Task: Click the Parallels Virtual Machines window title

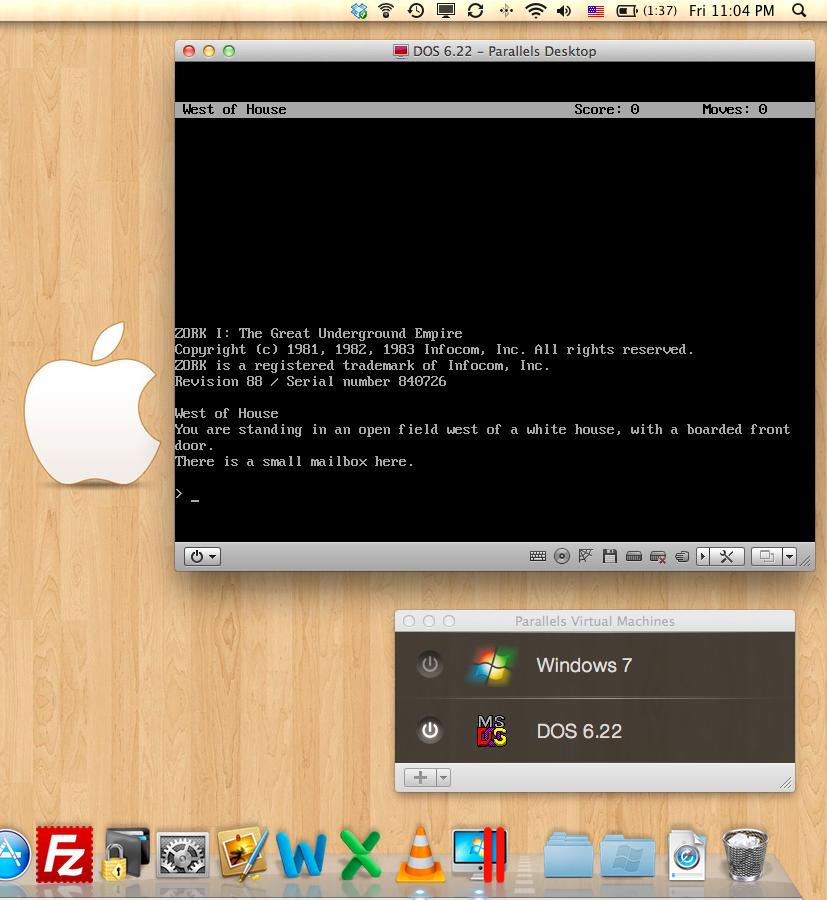Action: coord(595,621)
